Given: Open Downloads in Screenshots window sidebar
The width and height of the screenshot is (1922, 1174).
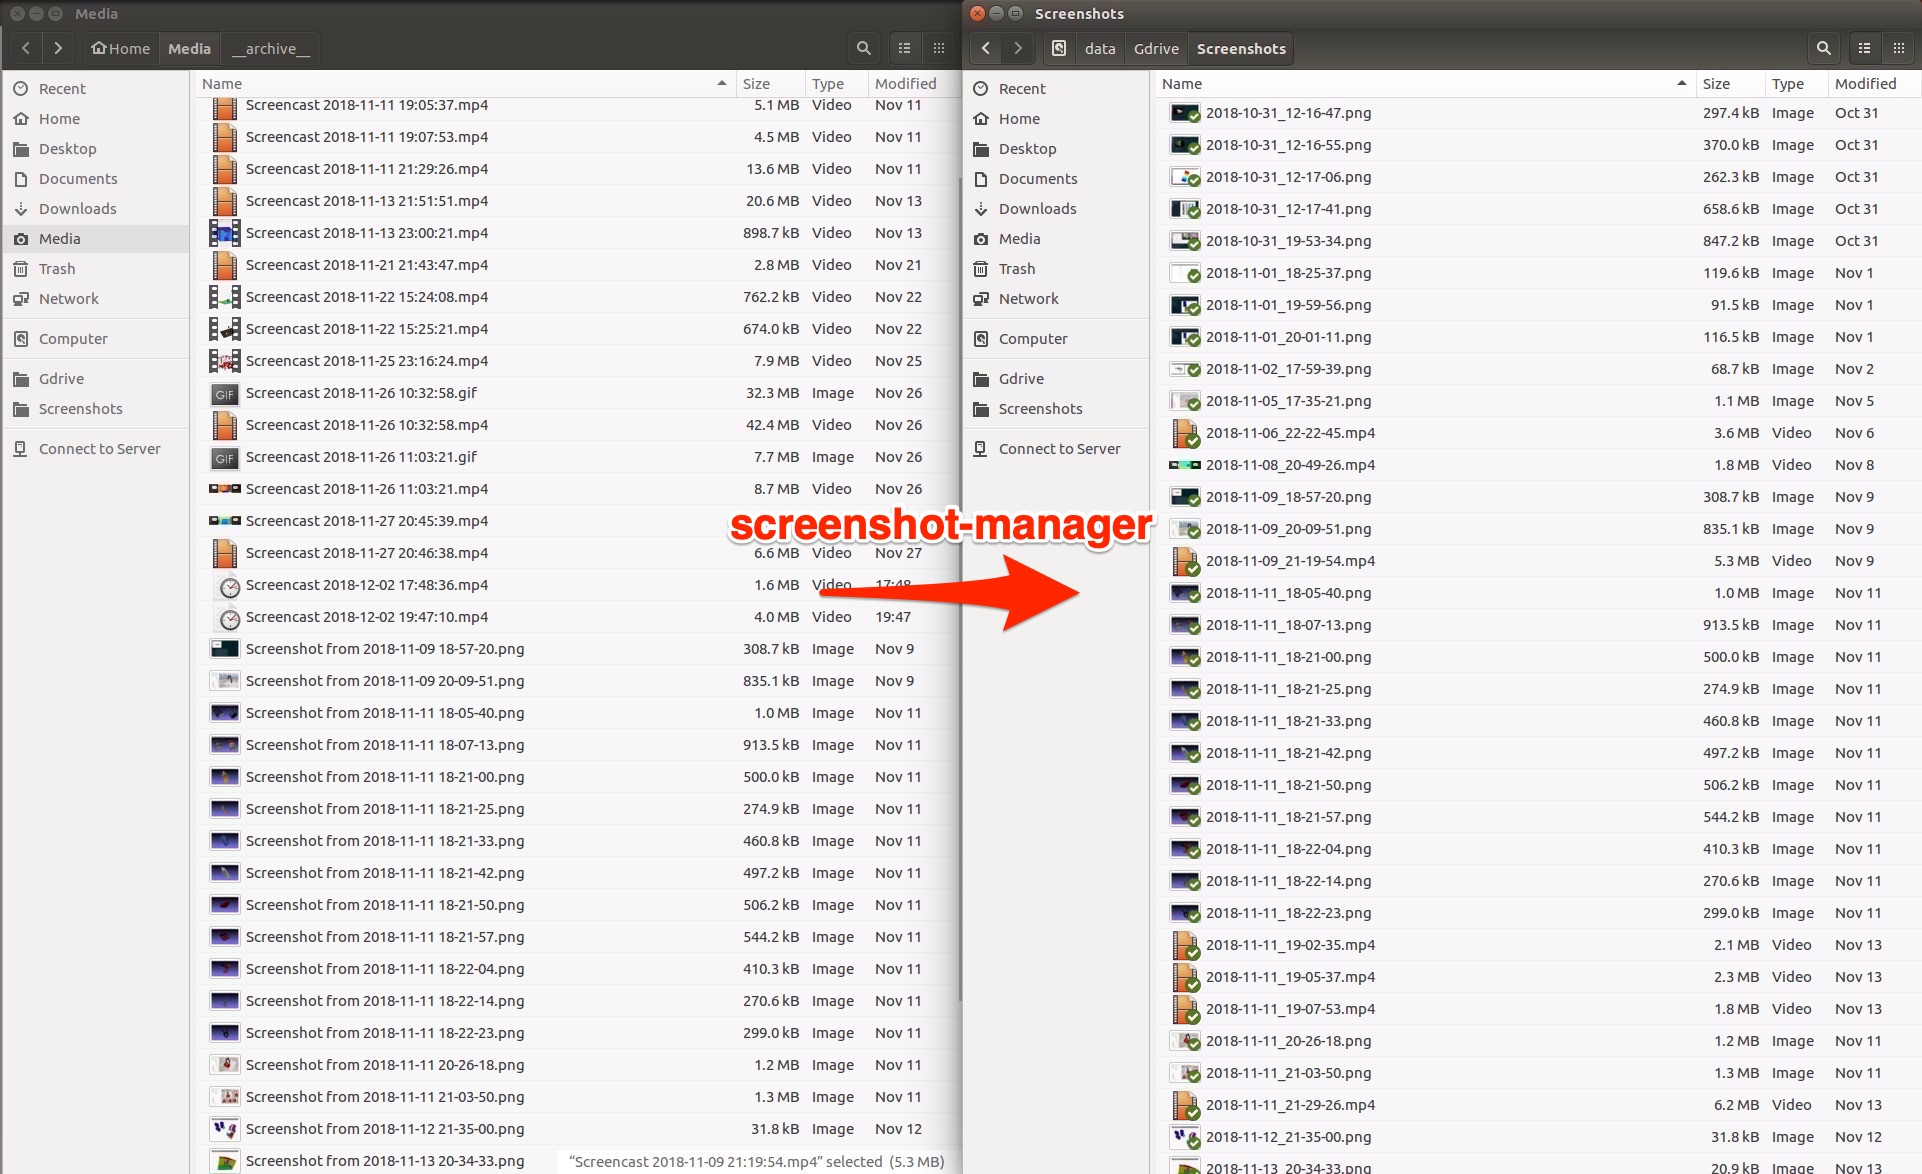Looking at the screenshot, I should coord(1037,209).
